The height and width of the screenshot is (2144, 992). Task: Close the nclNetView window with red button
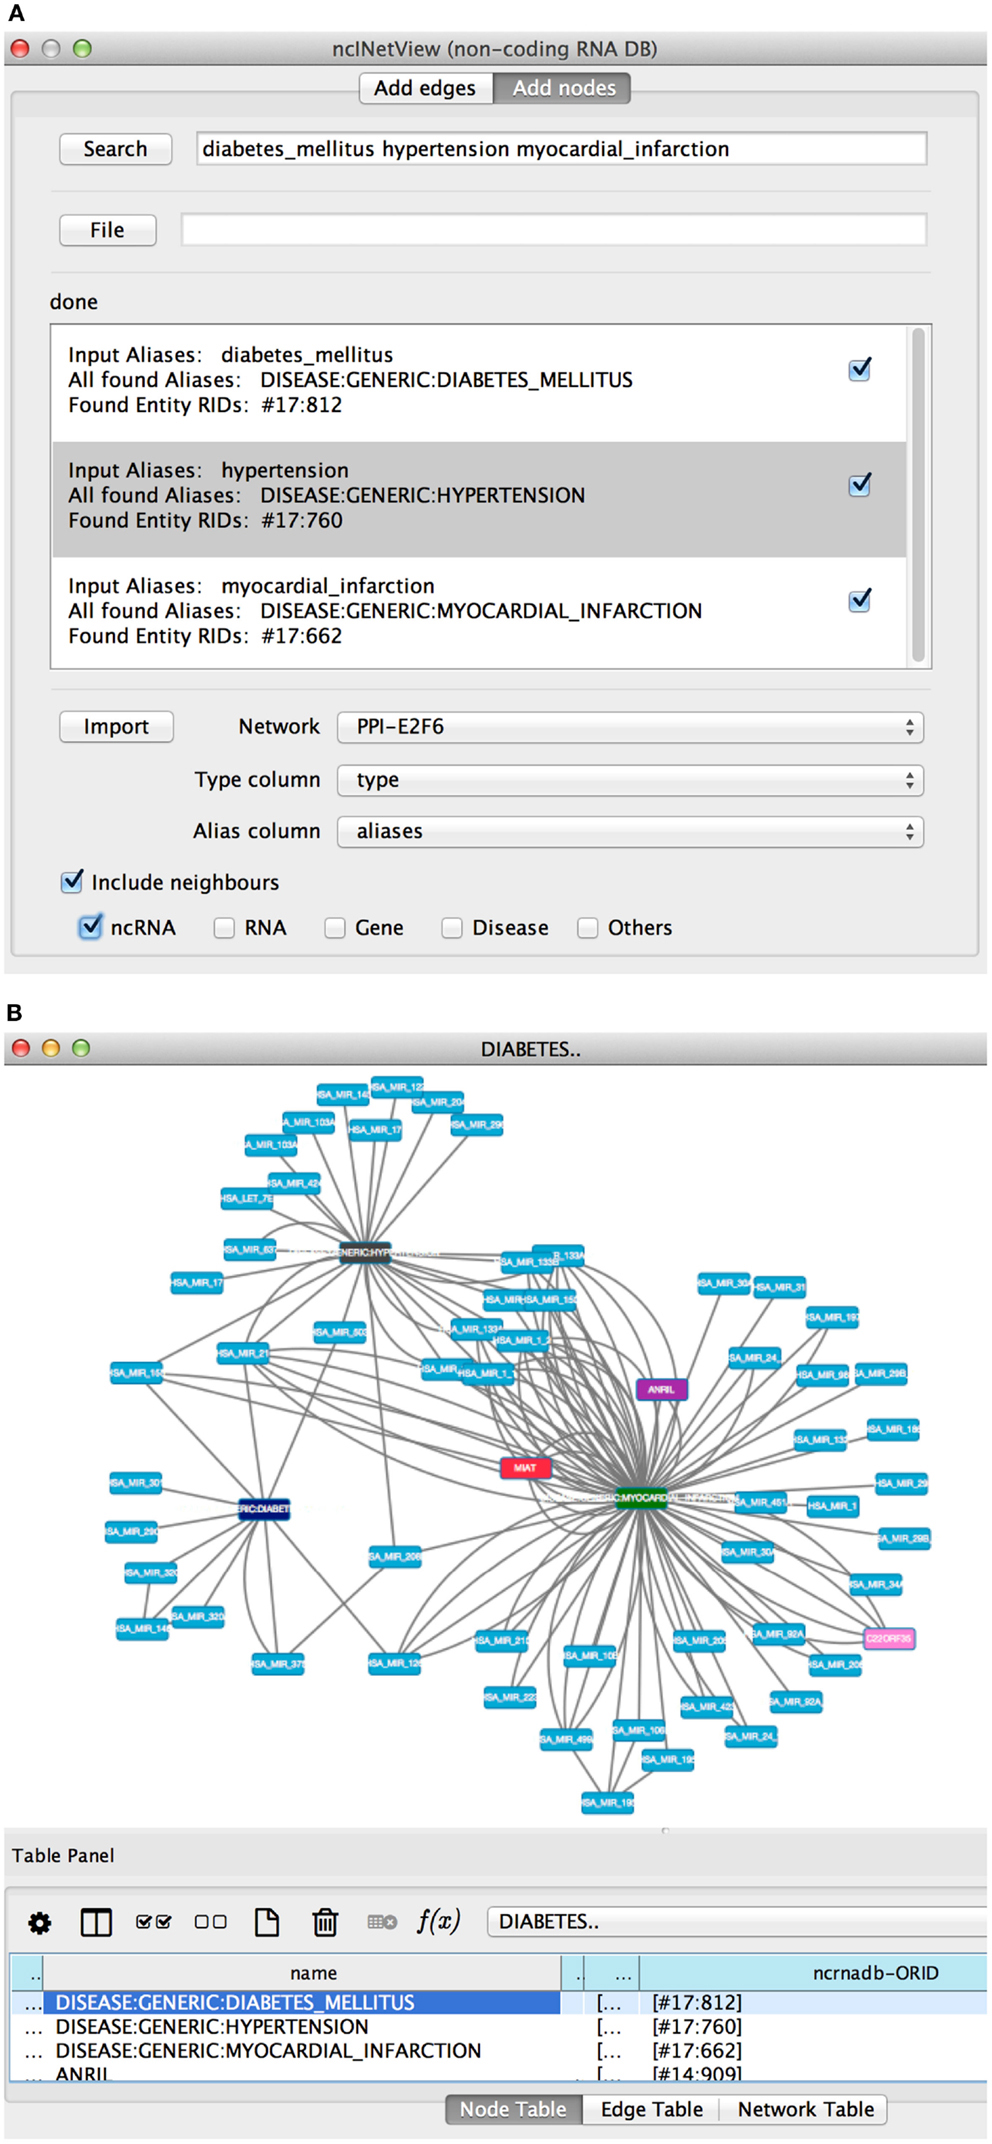click(20, 48)
